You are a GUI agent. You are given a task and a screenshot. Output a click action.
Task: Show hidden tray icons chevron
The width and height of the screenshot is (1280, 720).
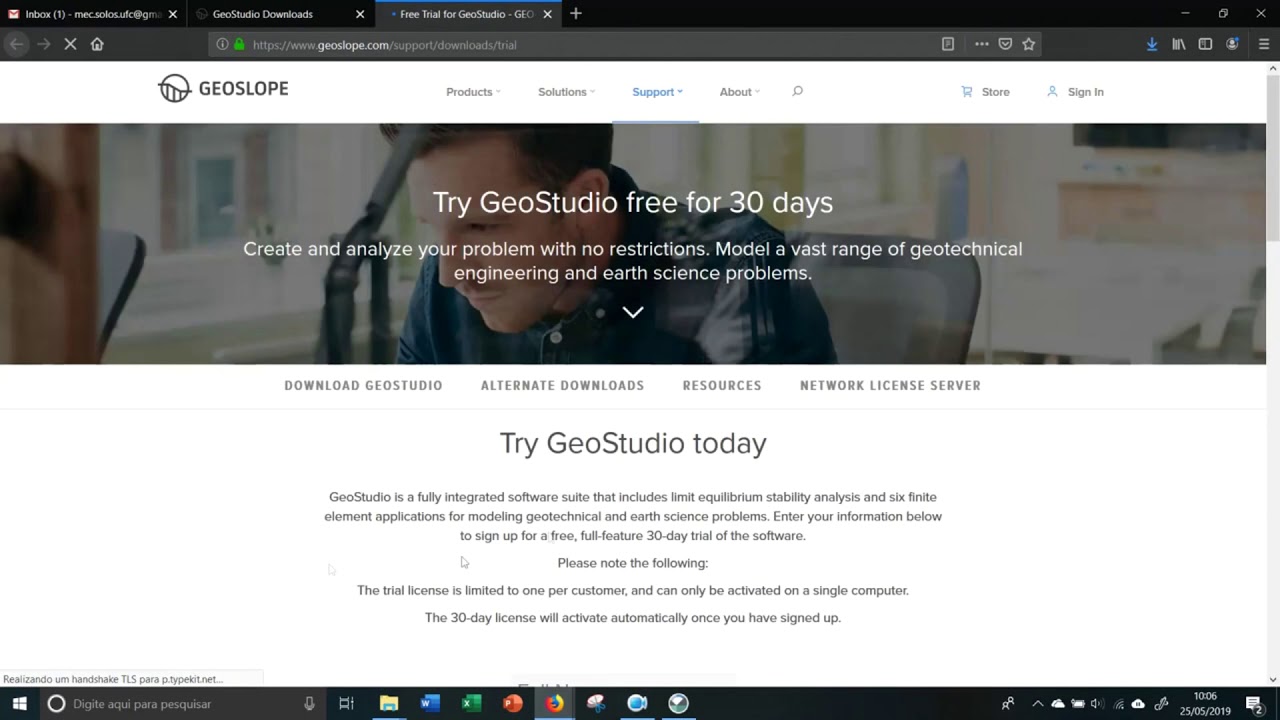(1037, 703)
